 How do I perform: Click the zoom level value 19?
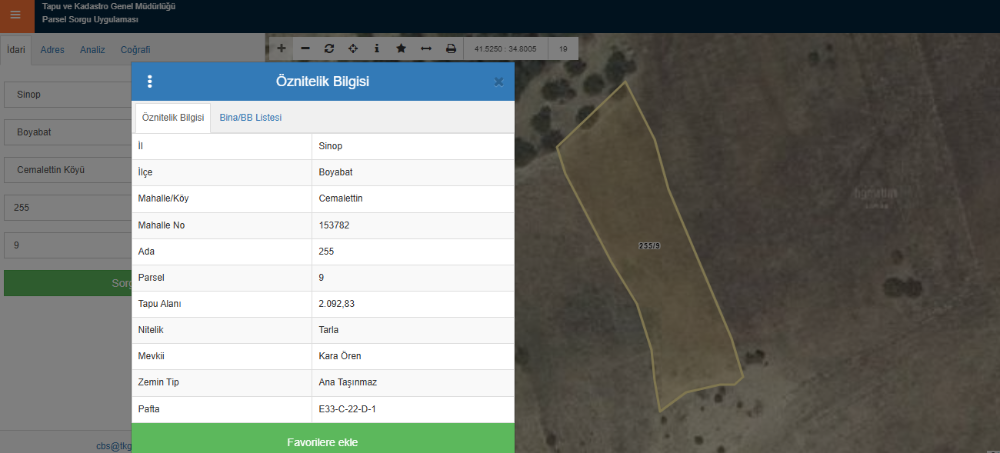pos(563,48)
